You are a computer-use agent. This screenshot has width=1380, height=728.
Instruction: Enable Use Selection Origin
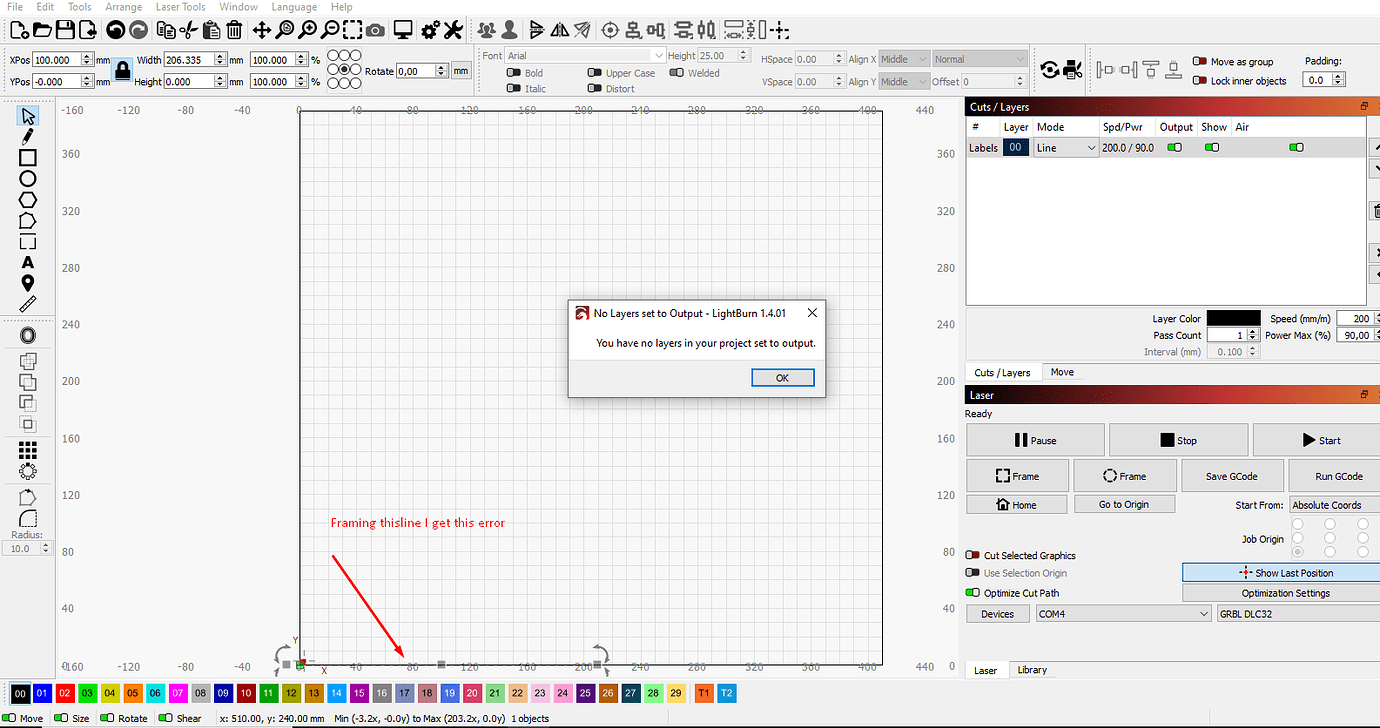[x=970, y=573]
